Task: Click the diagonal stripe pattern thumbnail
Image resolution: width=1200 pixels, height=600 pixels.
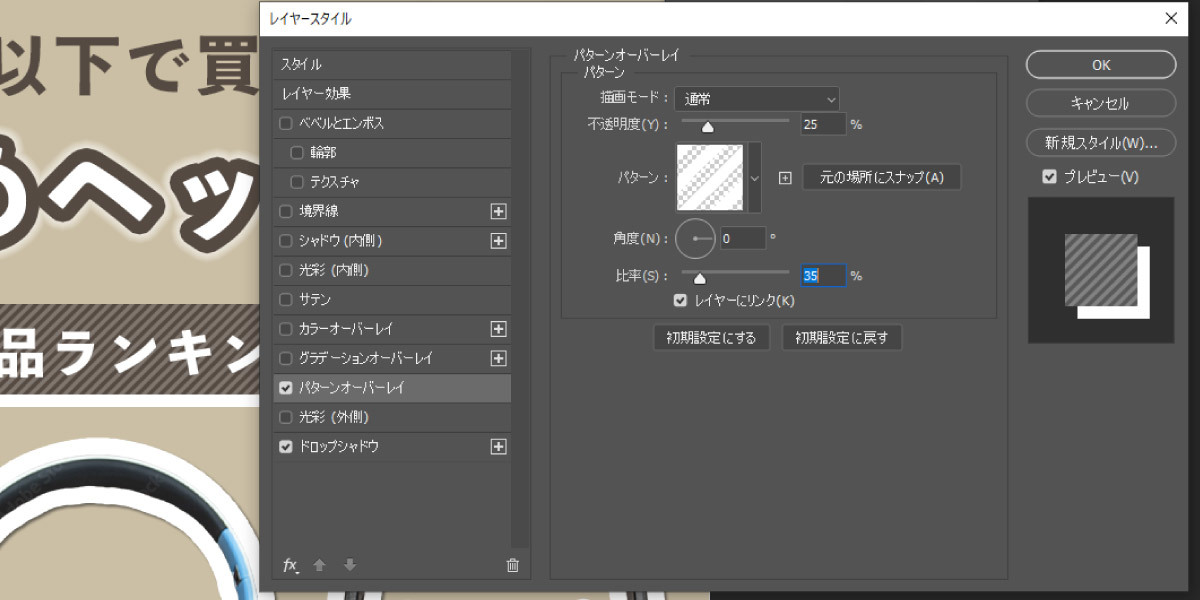Action: pyautogui.click(x=710, y=178)
